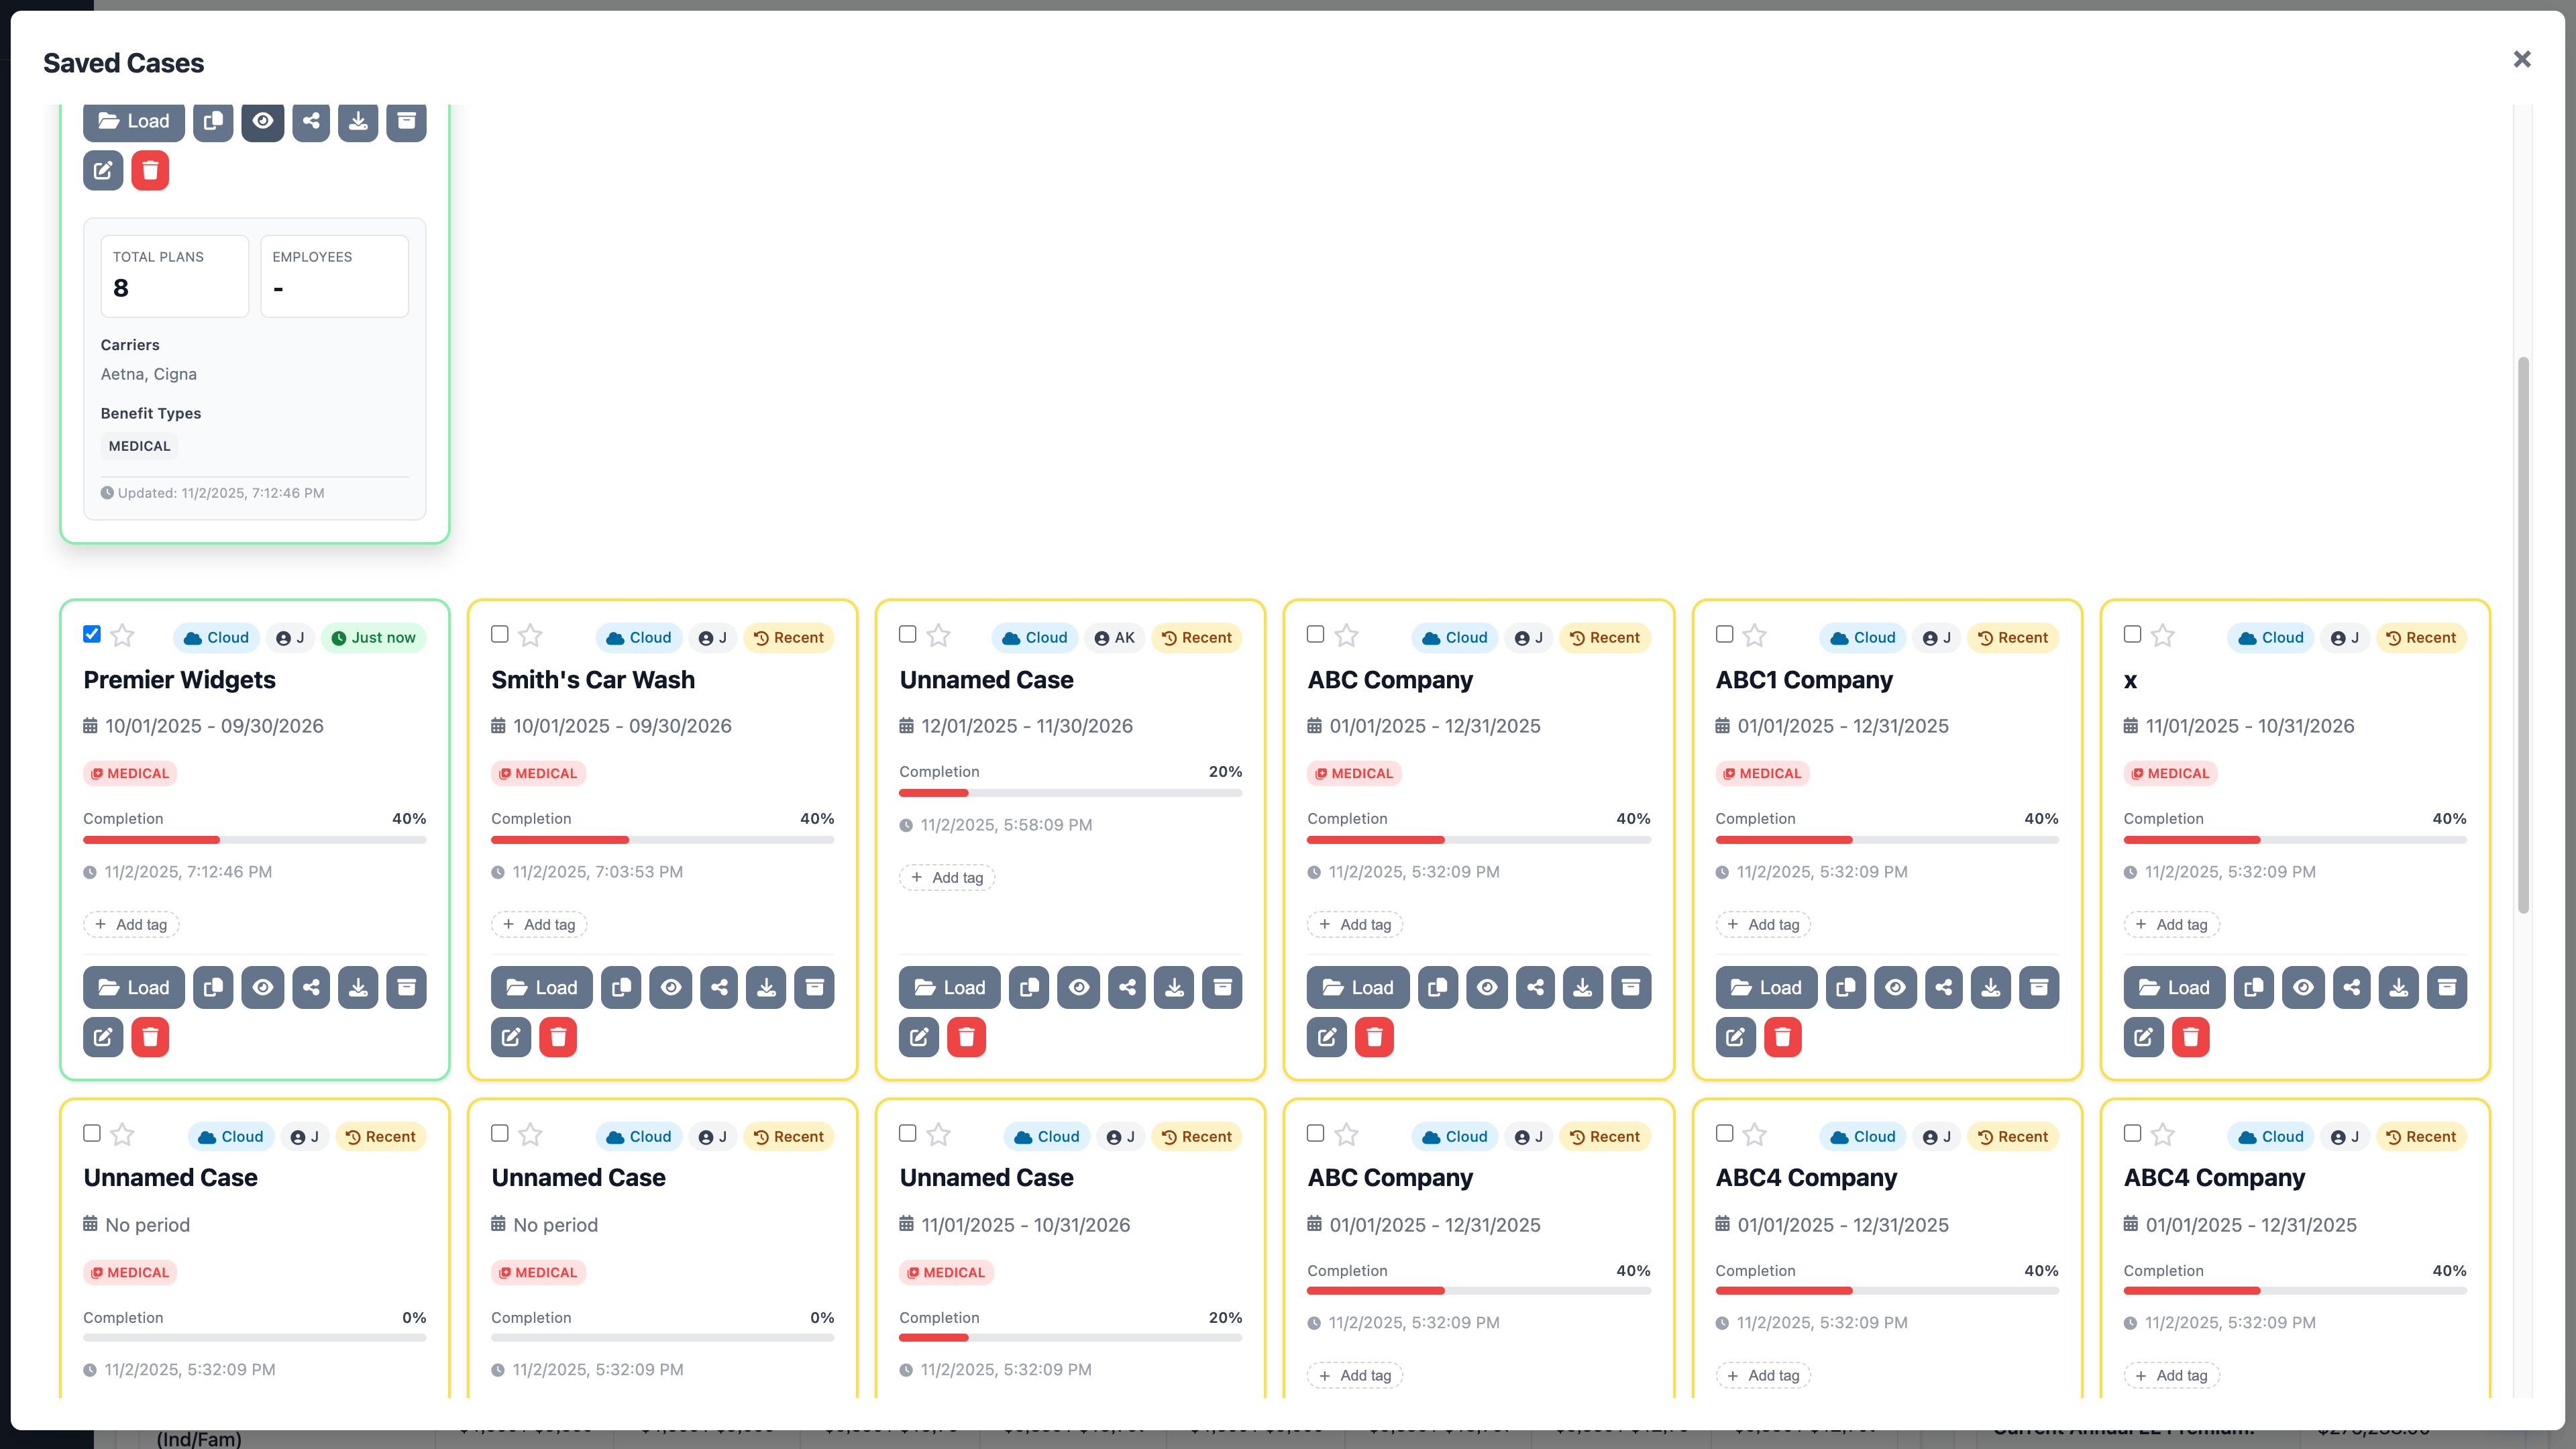
Task: Click the Recent badge on ABC Company
Action: point(1605,637)
